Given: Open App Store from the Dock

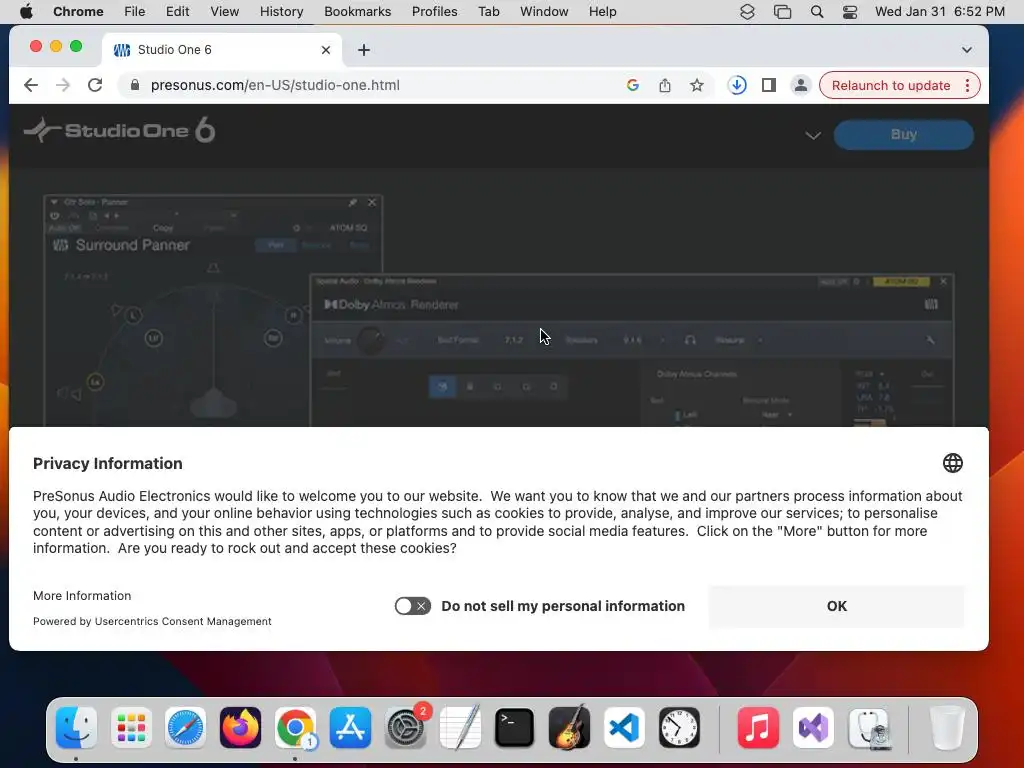Looking at the screenshot, I should [x=350, y=728].
